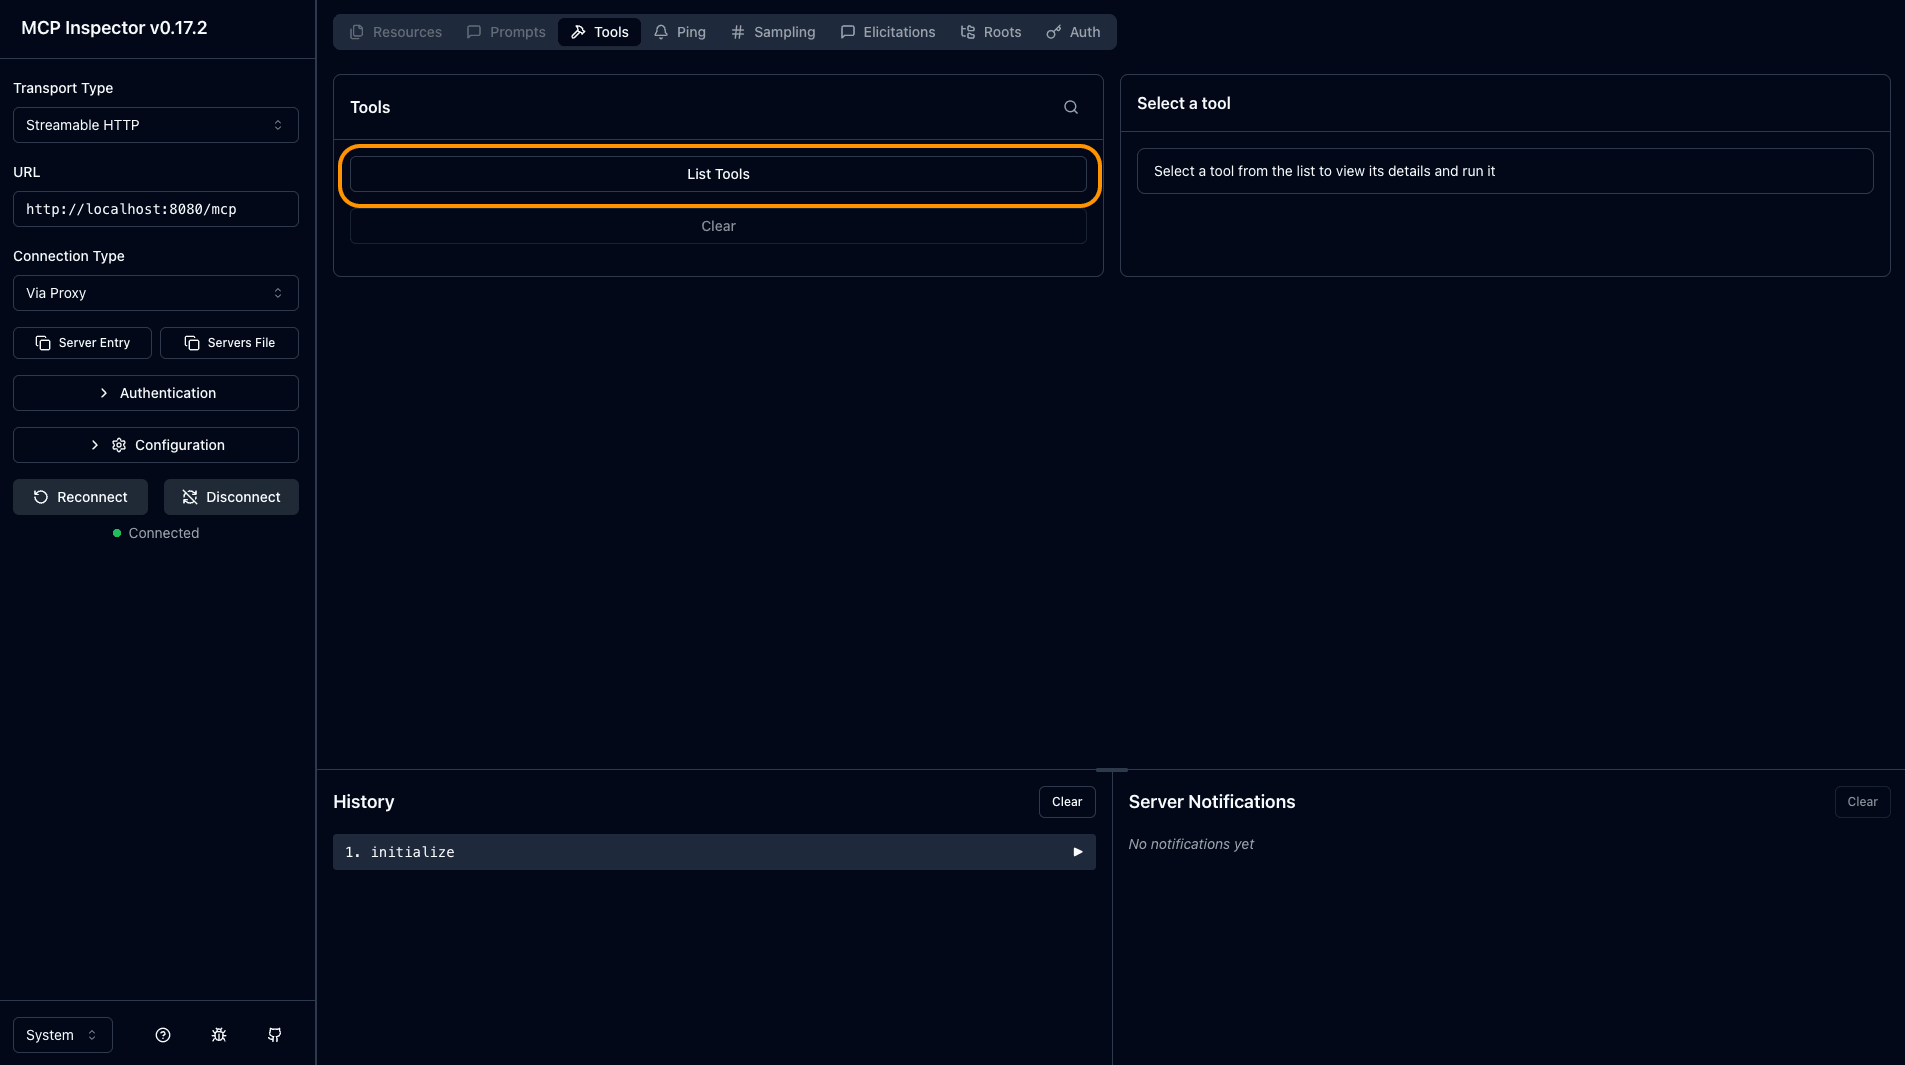The width and height of the screenshot is (1905, 1065).
Task: Switch to the Sampling tab
Action: (773, 32)
